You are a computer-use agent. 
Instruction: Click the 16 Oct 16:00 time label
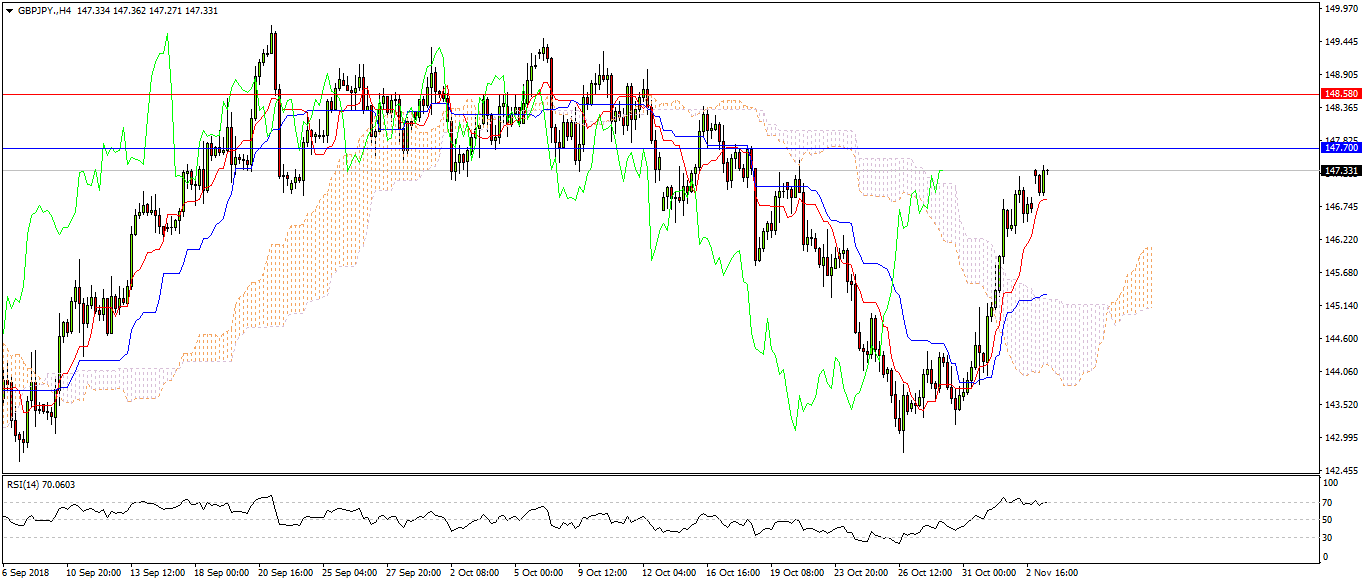[x=733, y=574]
